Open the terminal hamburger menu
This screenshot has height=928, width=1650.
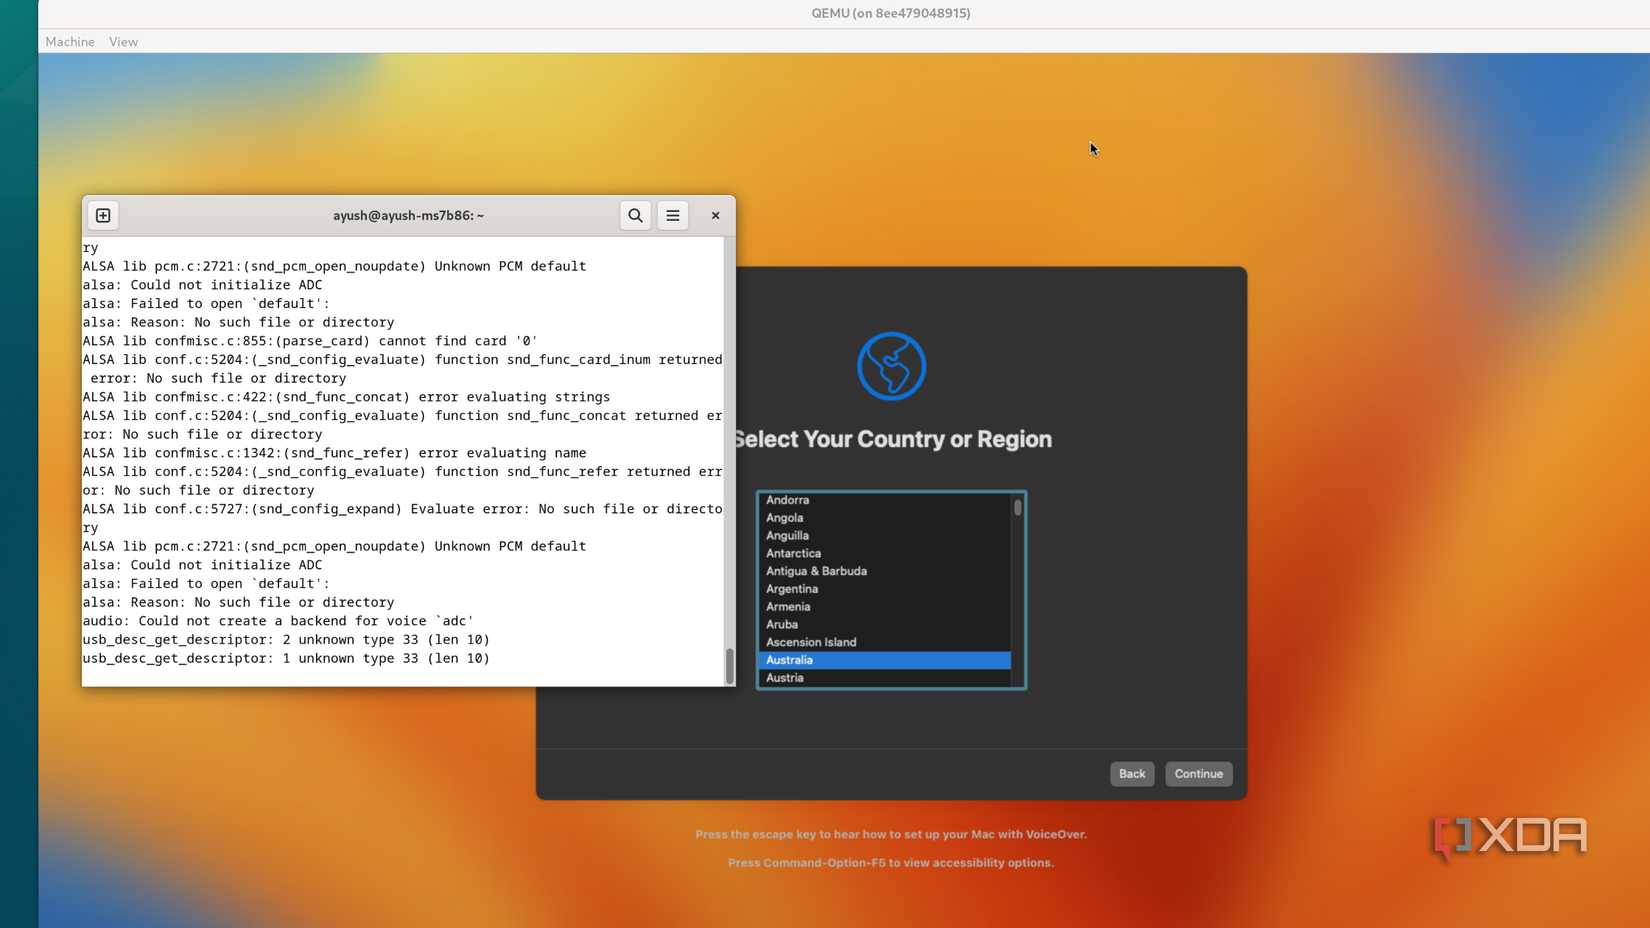(x=672, y=215)
